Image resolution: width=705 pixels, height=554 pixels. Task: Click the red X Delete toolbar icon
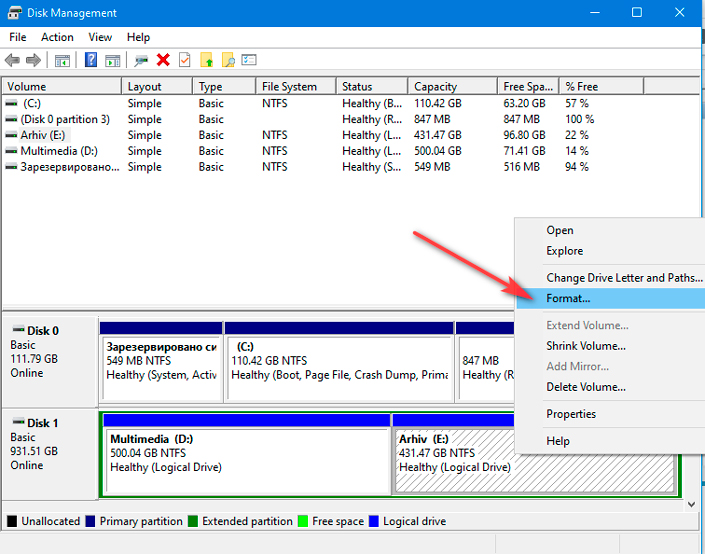163,60
